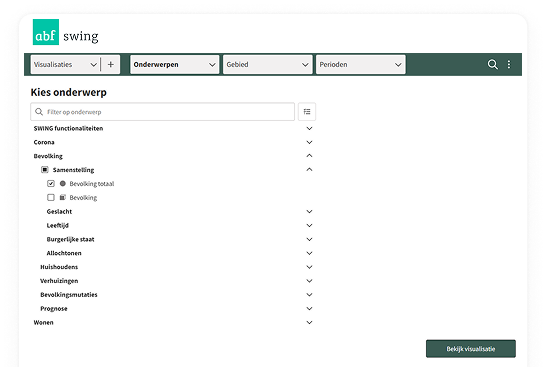Collapse the Bevolking category chevron

coord(309,156)
